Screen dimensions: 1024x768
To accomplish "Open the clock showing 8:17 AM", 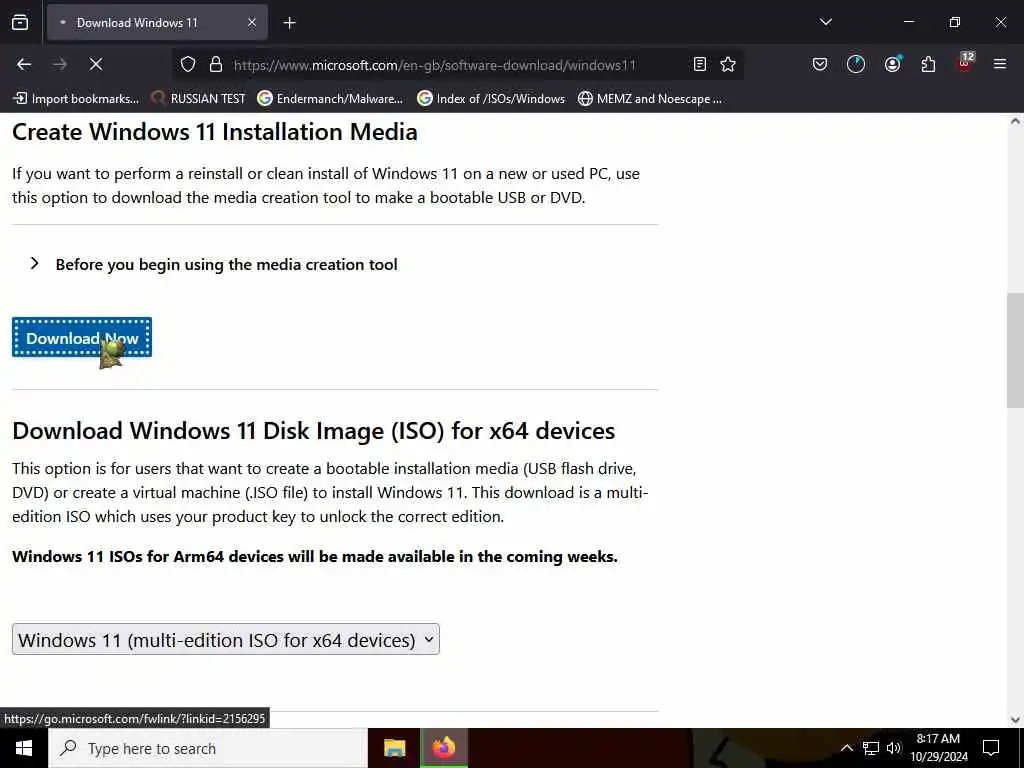I will pos(938,748).
